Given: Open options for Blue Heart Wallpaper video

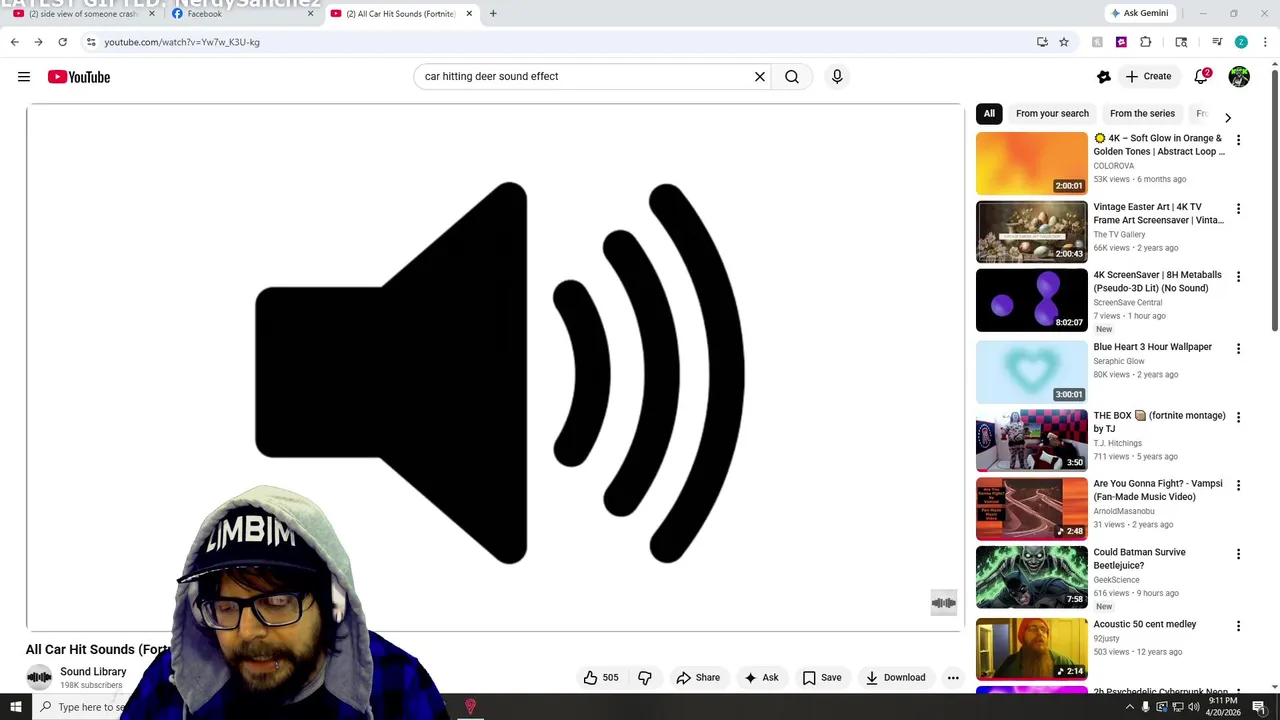Looking at the screenshot, I should pos(1238,348).
